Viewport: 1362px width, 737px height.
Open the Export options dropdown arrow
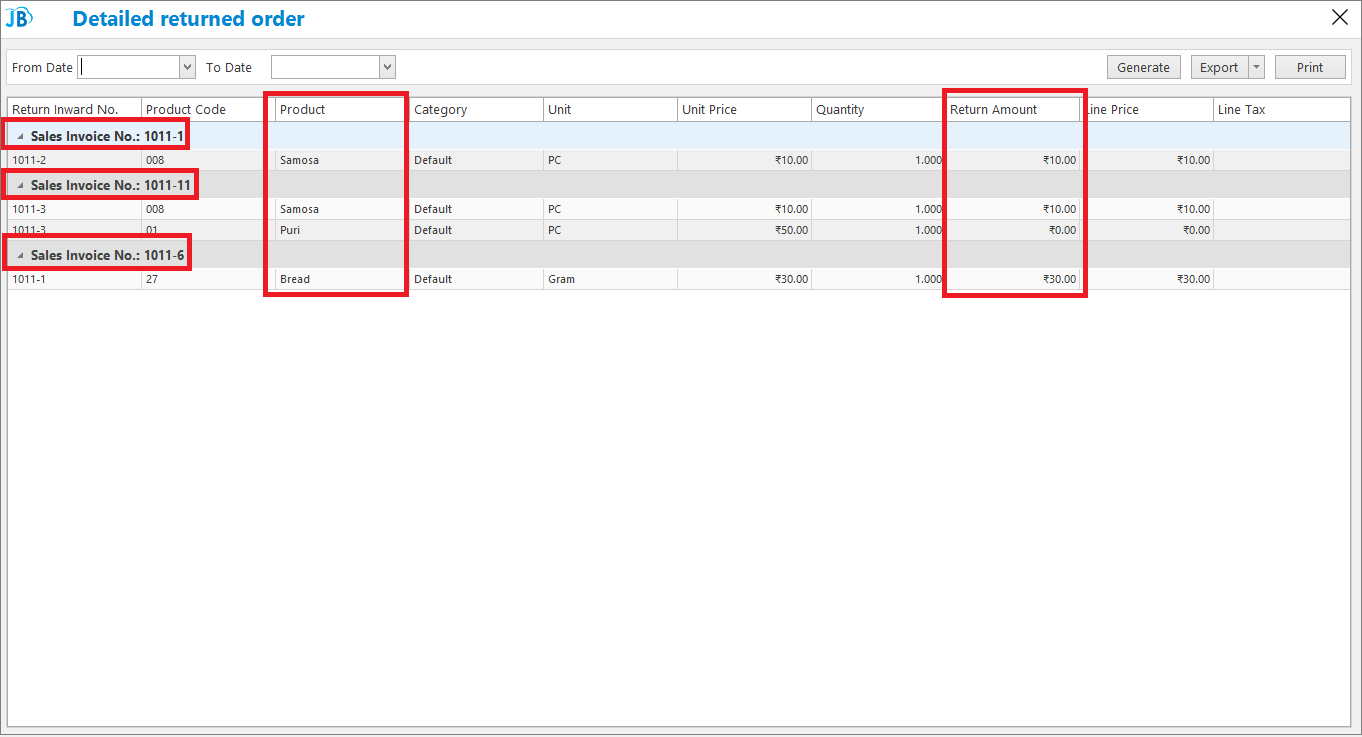[x=1256, y=67]
